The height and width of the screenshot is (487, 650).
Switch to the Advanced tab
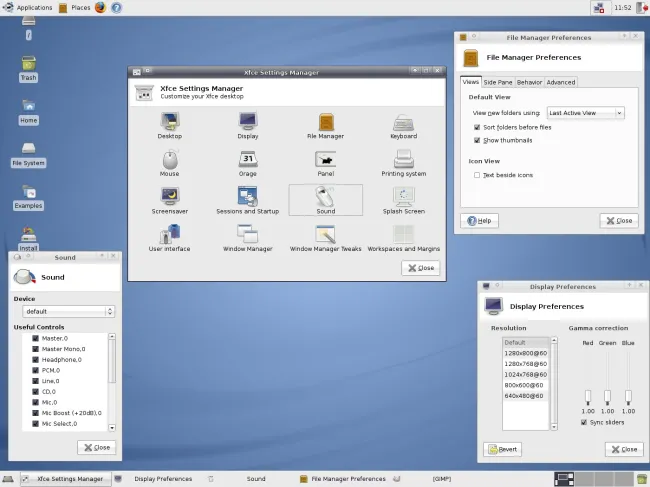pos(561,82)
